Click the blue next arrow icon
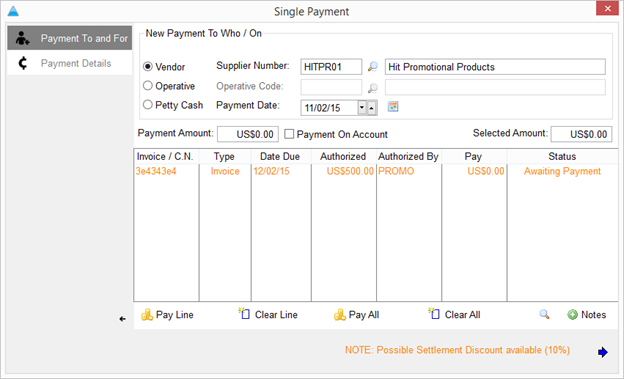The image size is (624, 379). (603, 352)
